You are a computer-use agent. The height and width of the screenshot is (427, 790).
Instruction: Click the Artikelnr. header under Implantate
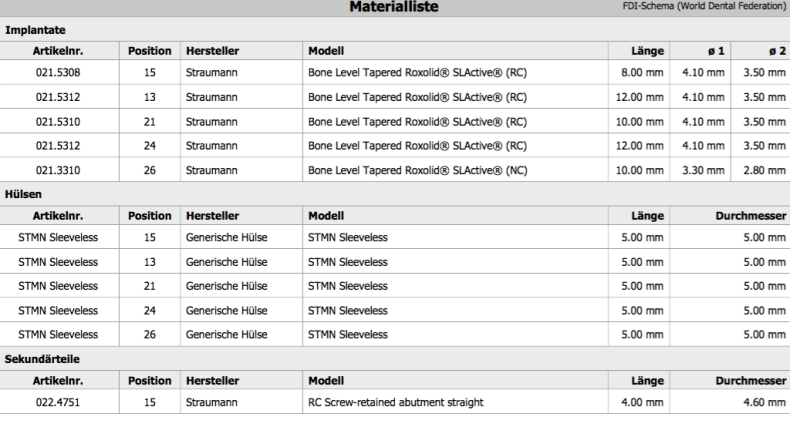point(58,51)
